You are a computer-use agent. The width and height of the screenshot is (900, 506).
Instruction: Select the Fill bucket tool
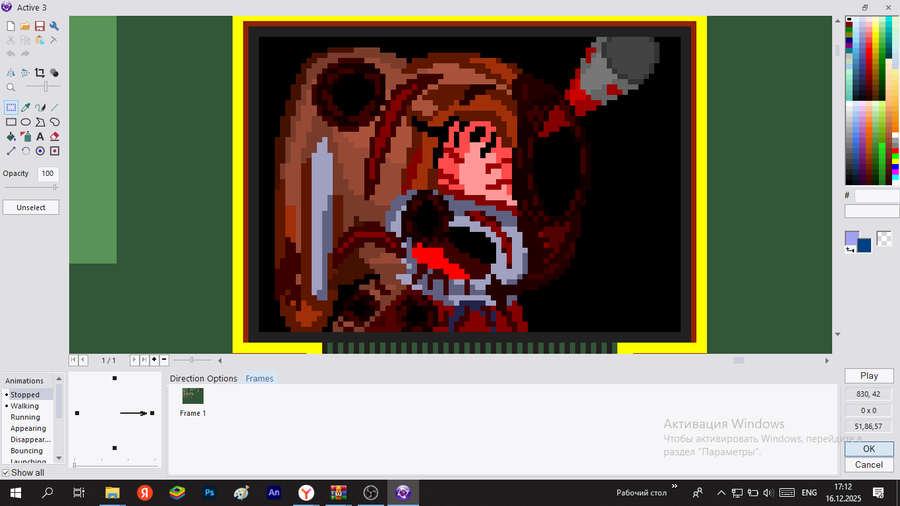[11, 137]
